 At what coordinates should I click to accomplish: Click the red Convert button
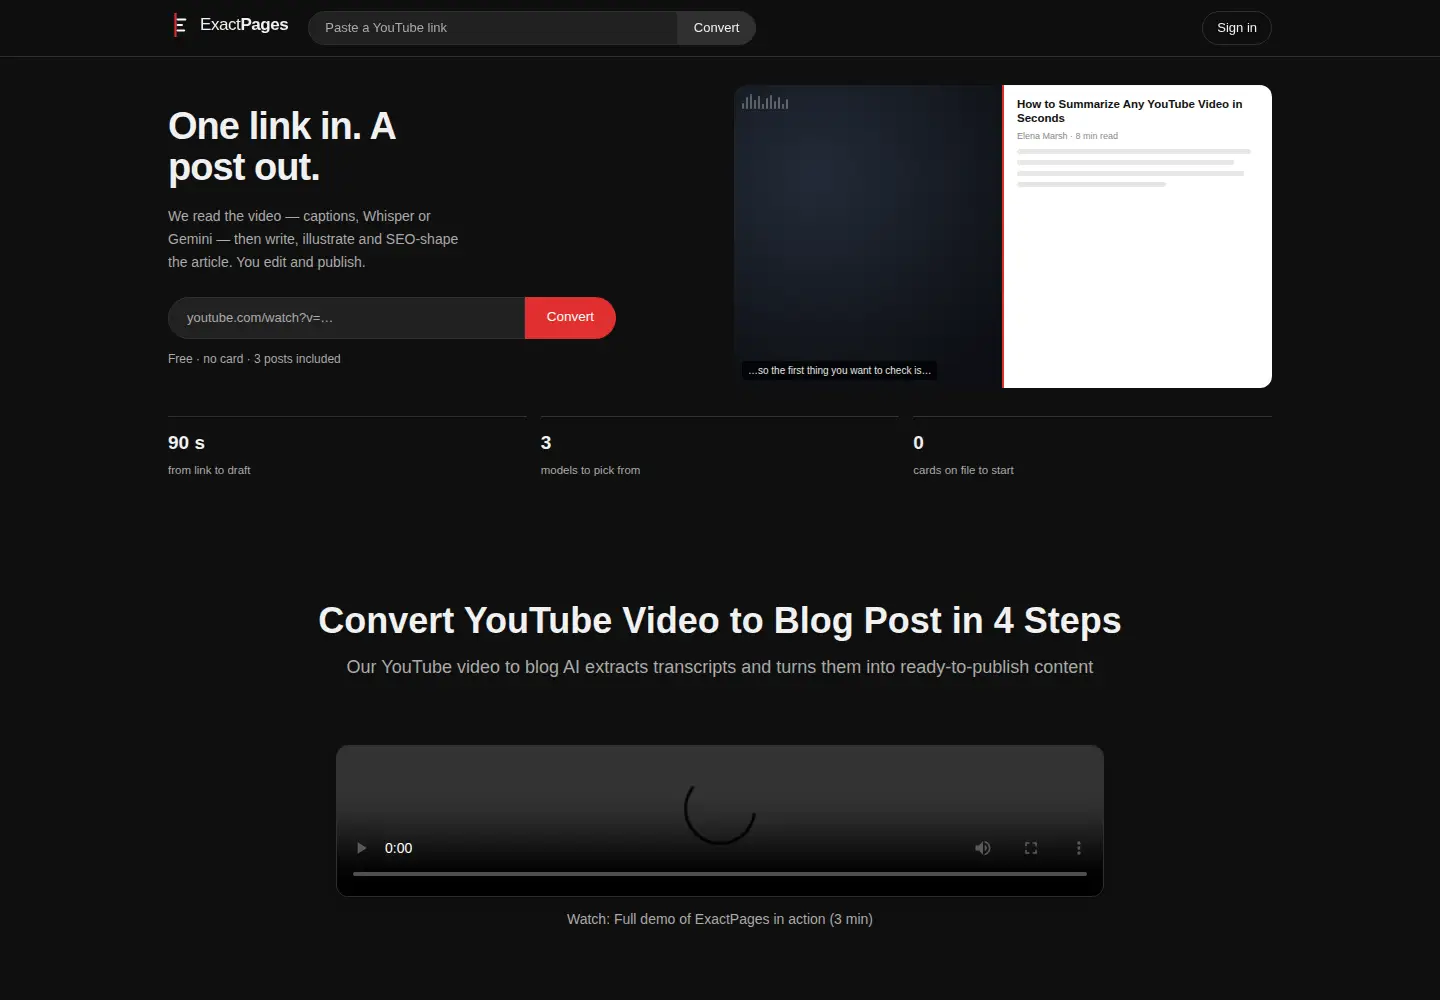pos(570,318)
